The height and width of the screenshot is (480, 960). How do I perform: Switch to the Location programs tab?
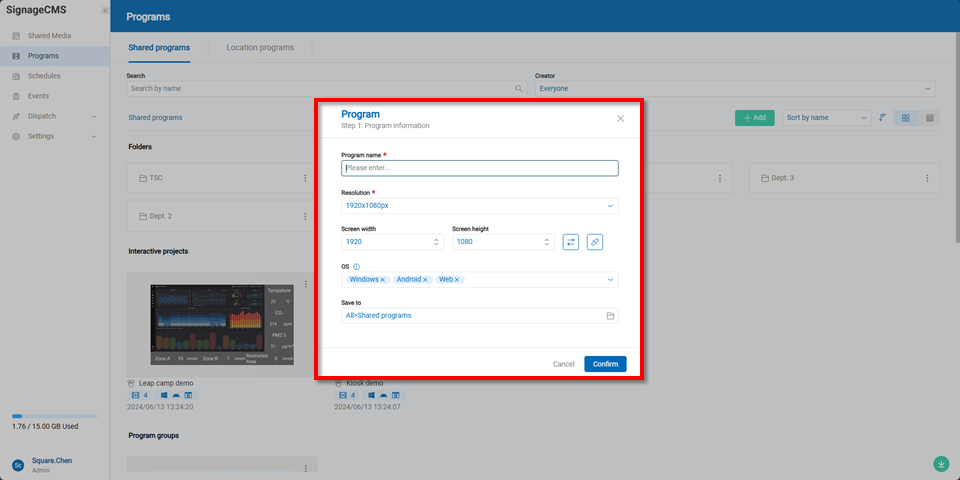pyautogui.click(x=260, y=47)
